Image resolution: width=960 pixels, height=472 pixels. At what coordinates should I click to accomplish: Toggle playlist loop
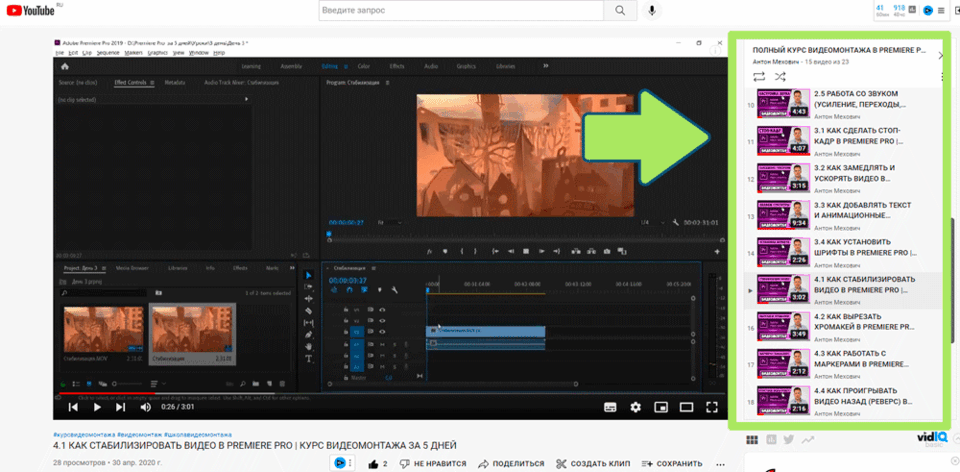(x=759, y=77)
